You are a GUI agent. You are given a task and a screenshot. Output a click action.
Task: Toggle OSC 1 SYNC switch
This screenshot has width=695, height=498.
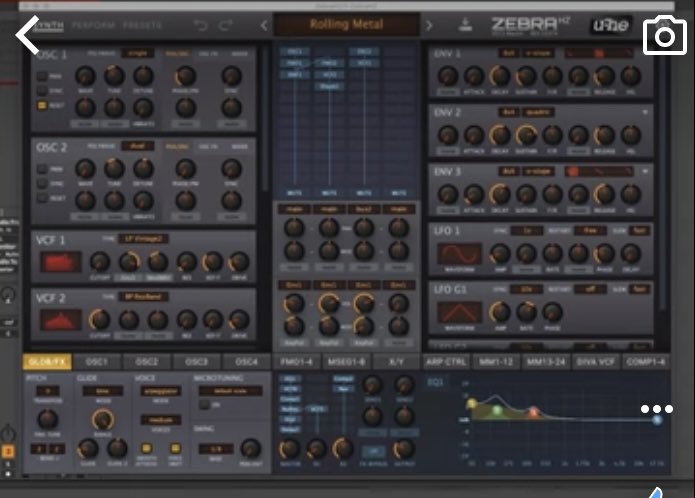(x=42, y=90)
